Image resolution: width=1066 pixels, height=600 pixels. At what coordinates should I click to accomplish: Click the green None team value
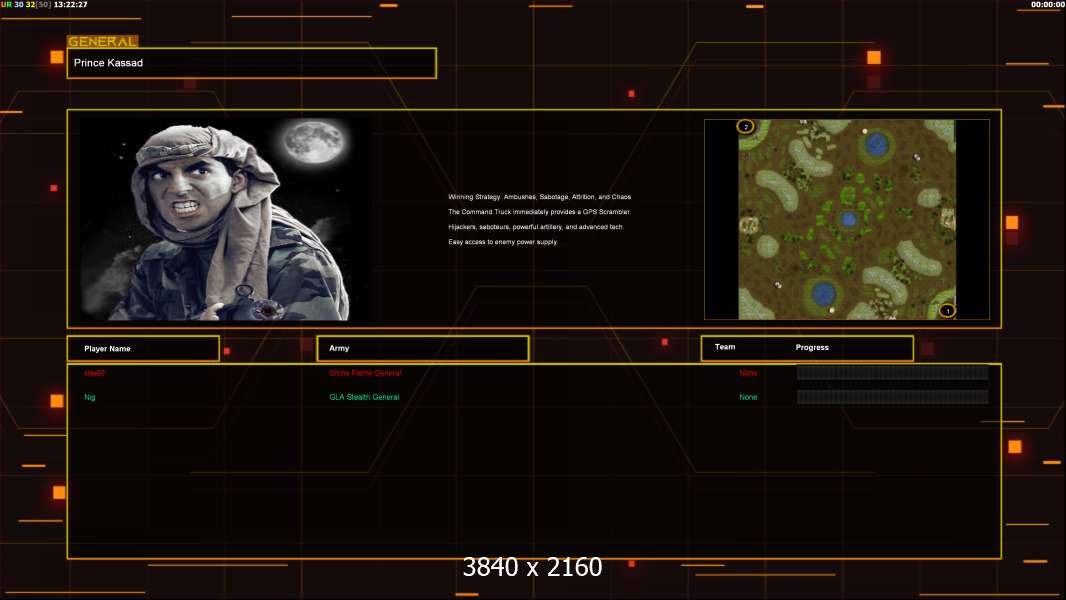click(748, 397)
